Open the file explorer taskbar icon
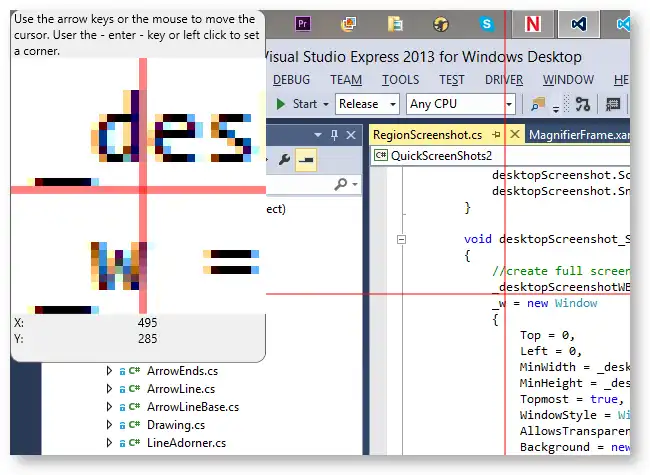The width and height of the screenshot is (650, 475). (x=395, y=24)
